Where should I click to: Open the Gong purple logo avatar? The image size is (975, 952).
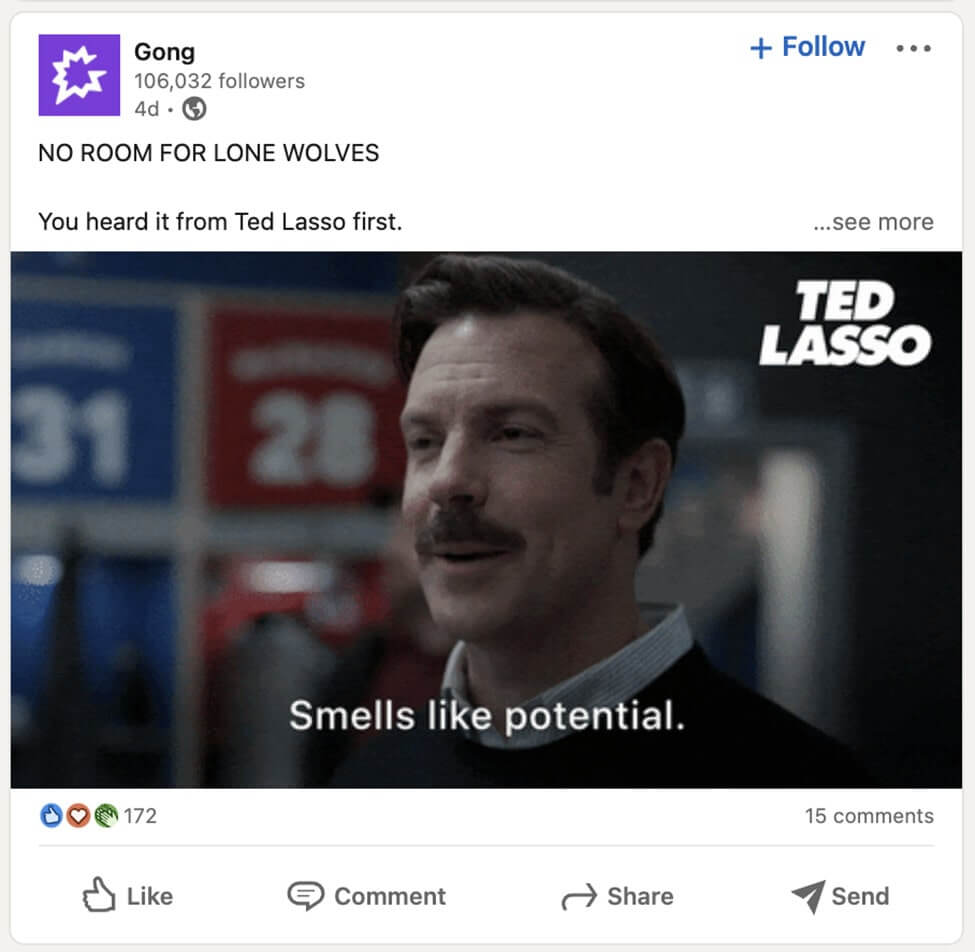point(79,75)
